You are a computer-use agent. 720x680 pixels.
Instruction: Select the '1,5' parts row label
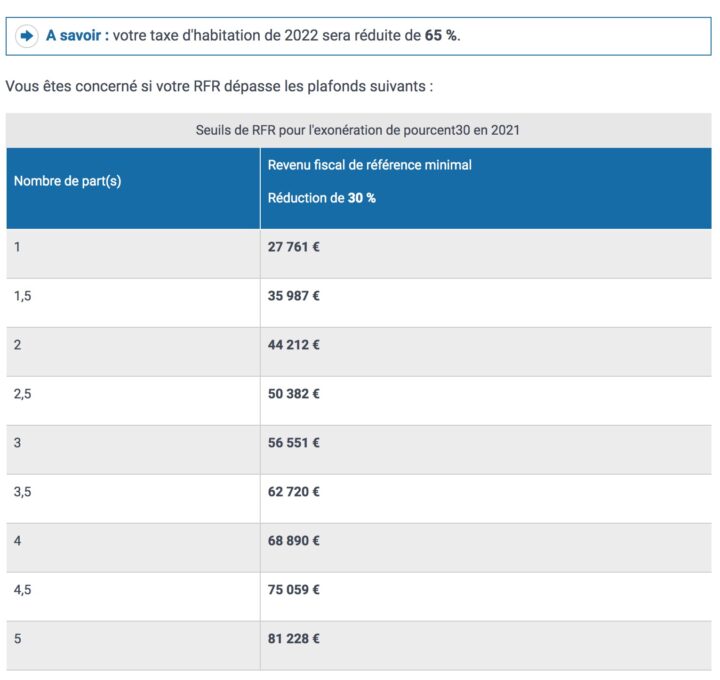click(x=23, y=296)
